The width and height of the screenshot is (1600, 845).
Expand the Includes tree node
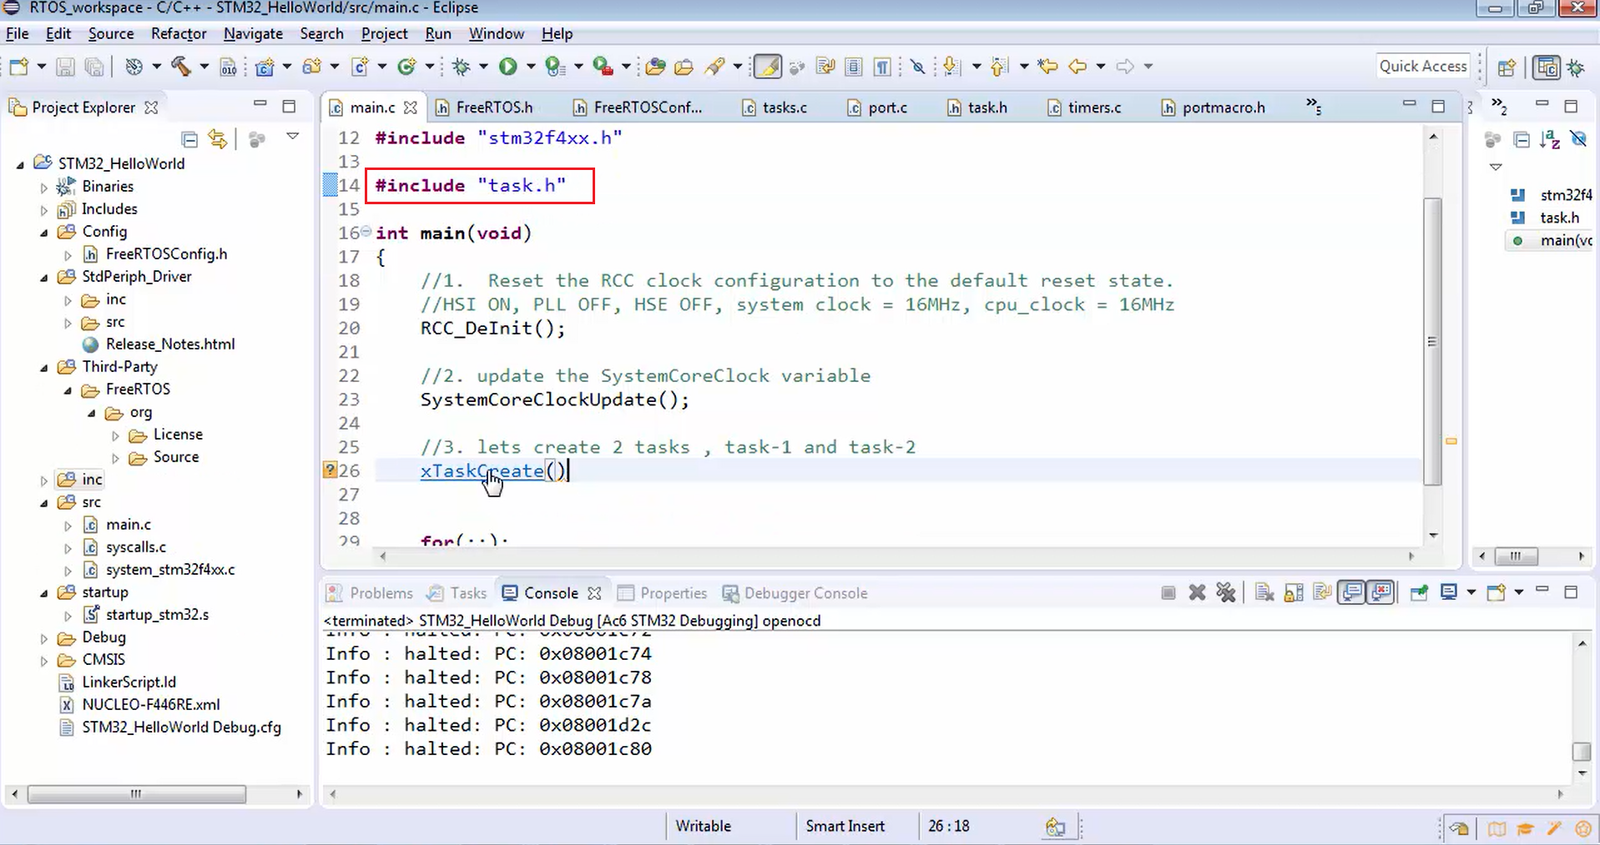(x=44, y=210)
